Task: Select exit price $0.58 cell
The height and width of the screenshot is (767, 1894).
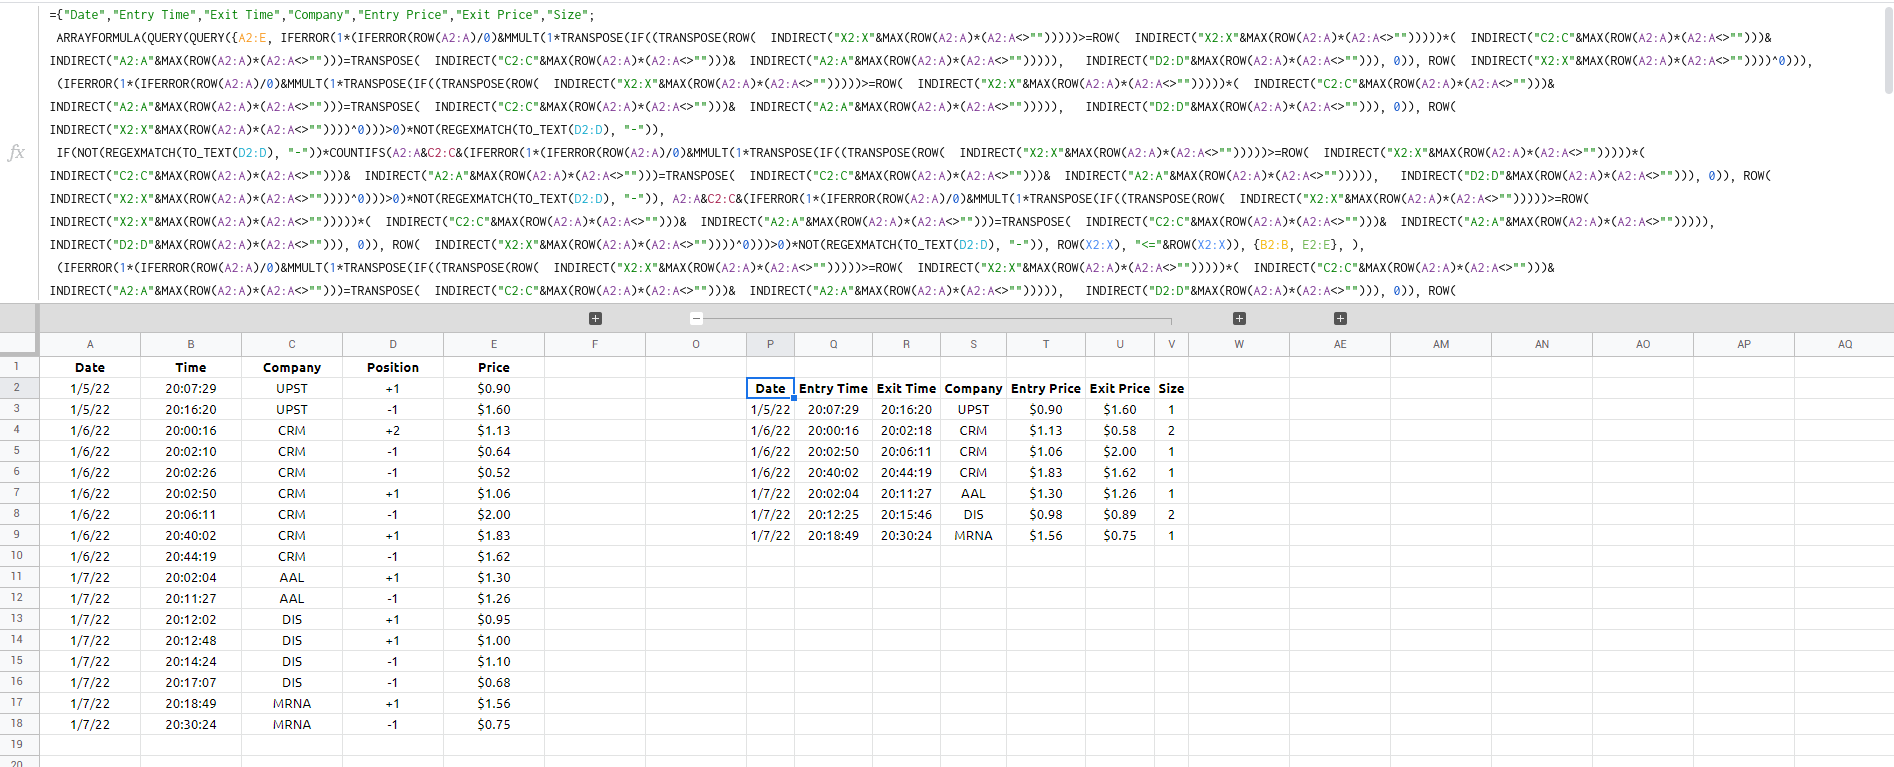Action: 1120,430
